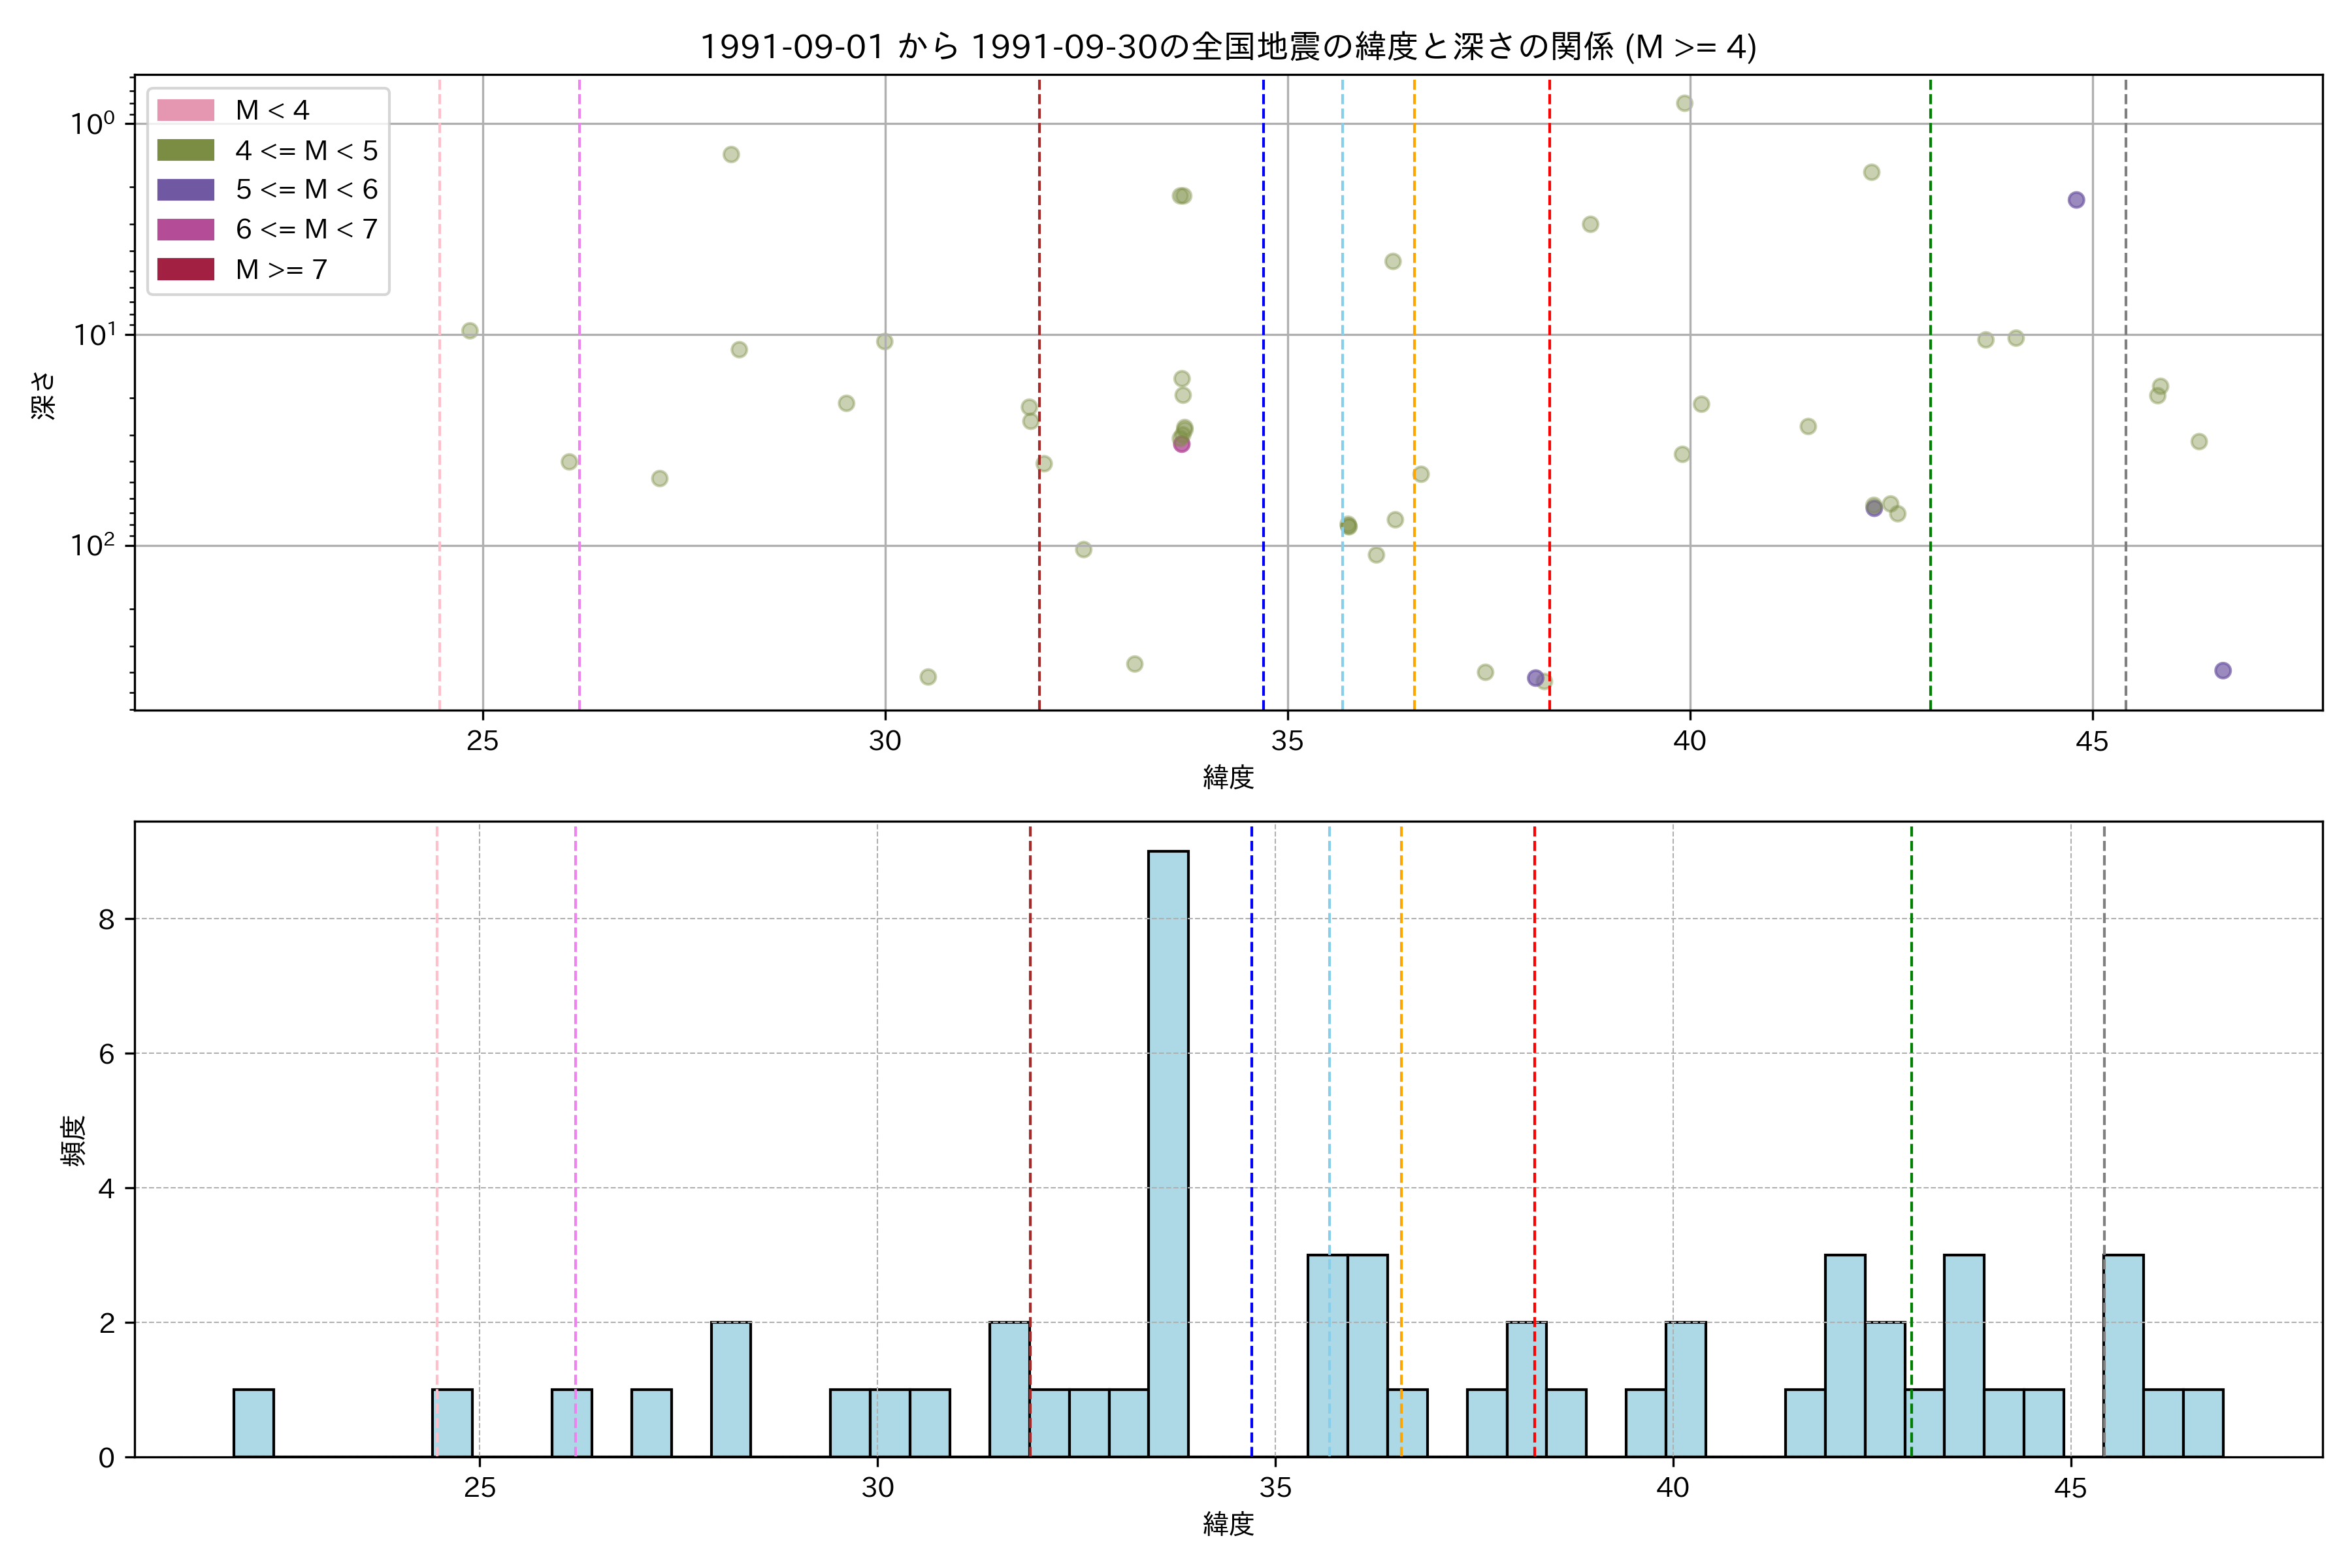
Task: Click the leftmost histogram bar near latitude 22
Action: tap(253, 1423)
